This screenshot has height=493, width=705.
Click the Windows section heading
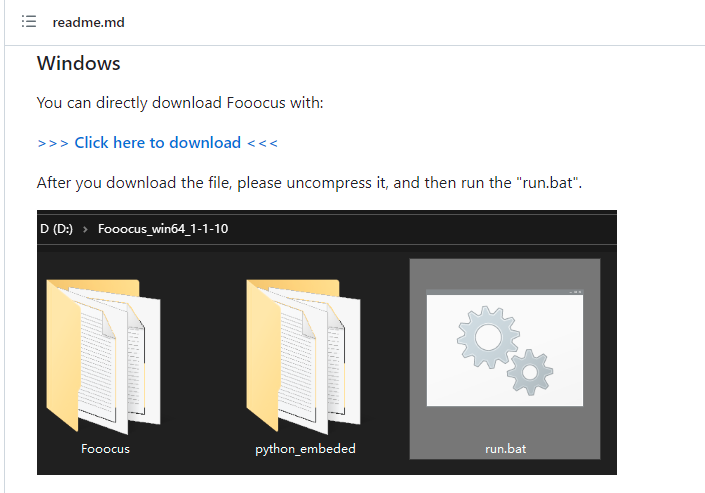[x=79, y=63]
